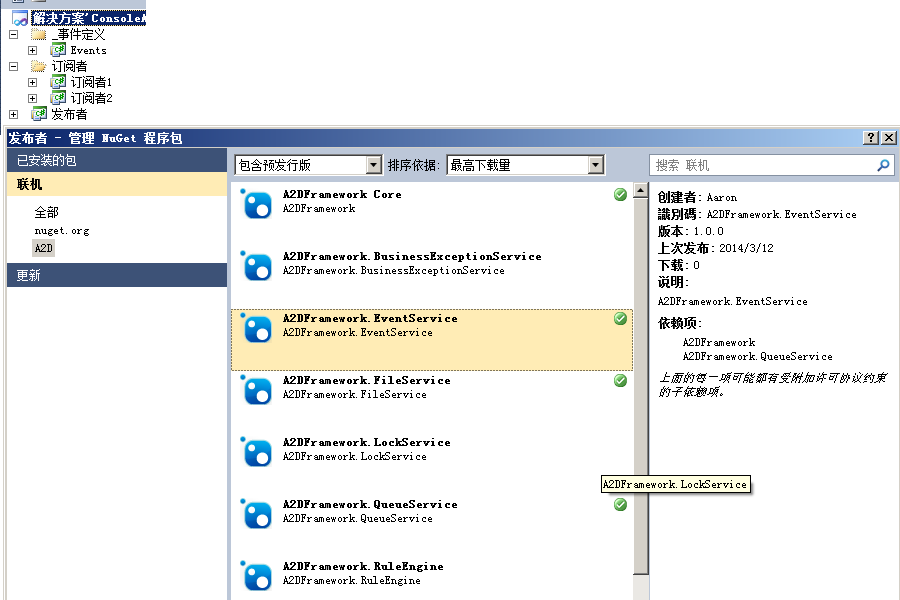900x600 pixels.
Task: Open the 更新 section
Action: 117,275
